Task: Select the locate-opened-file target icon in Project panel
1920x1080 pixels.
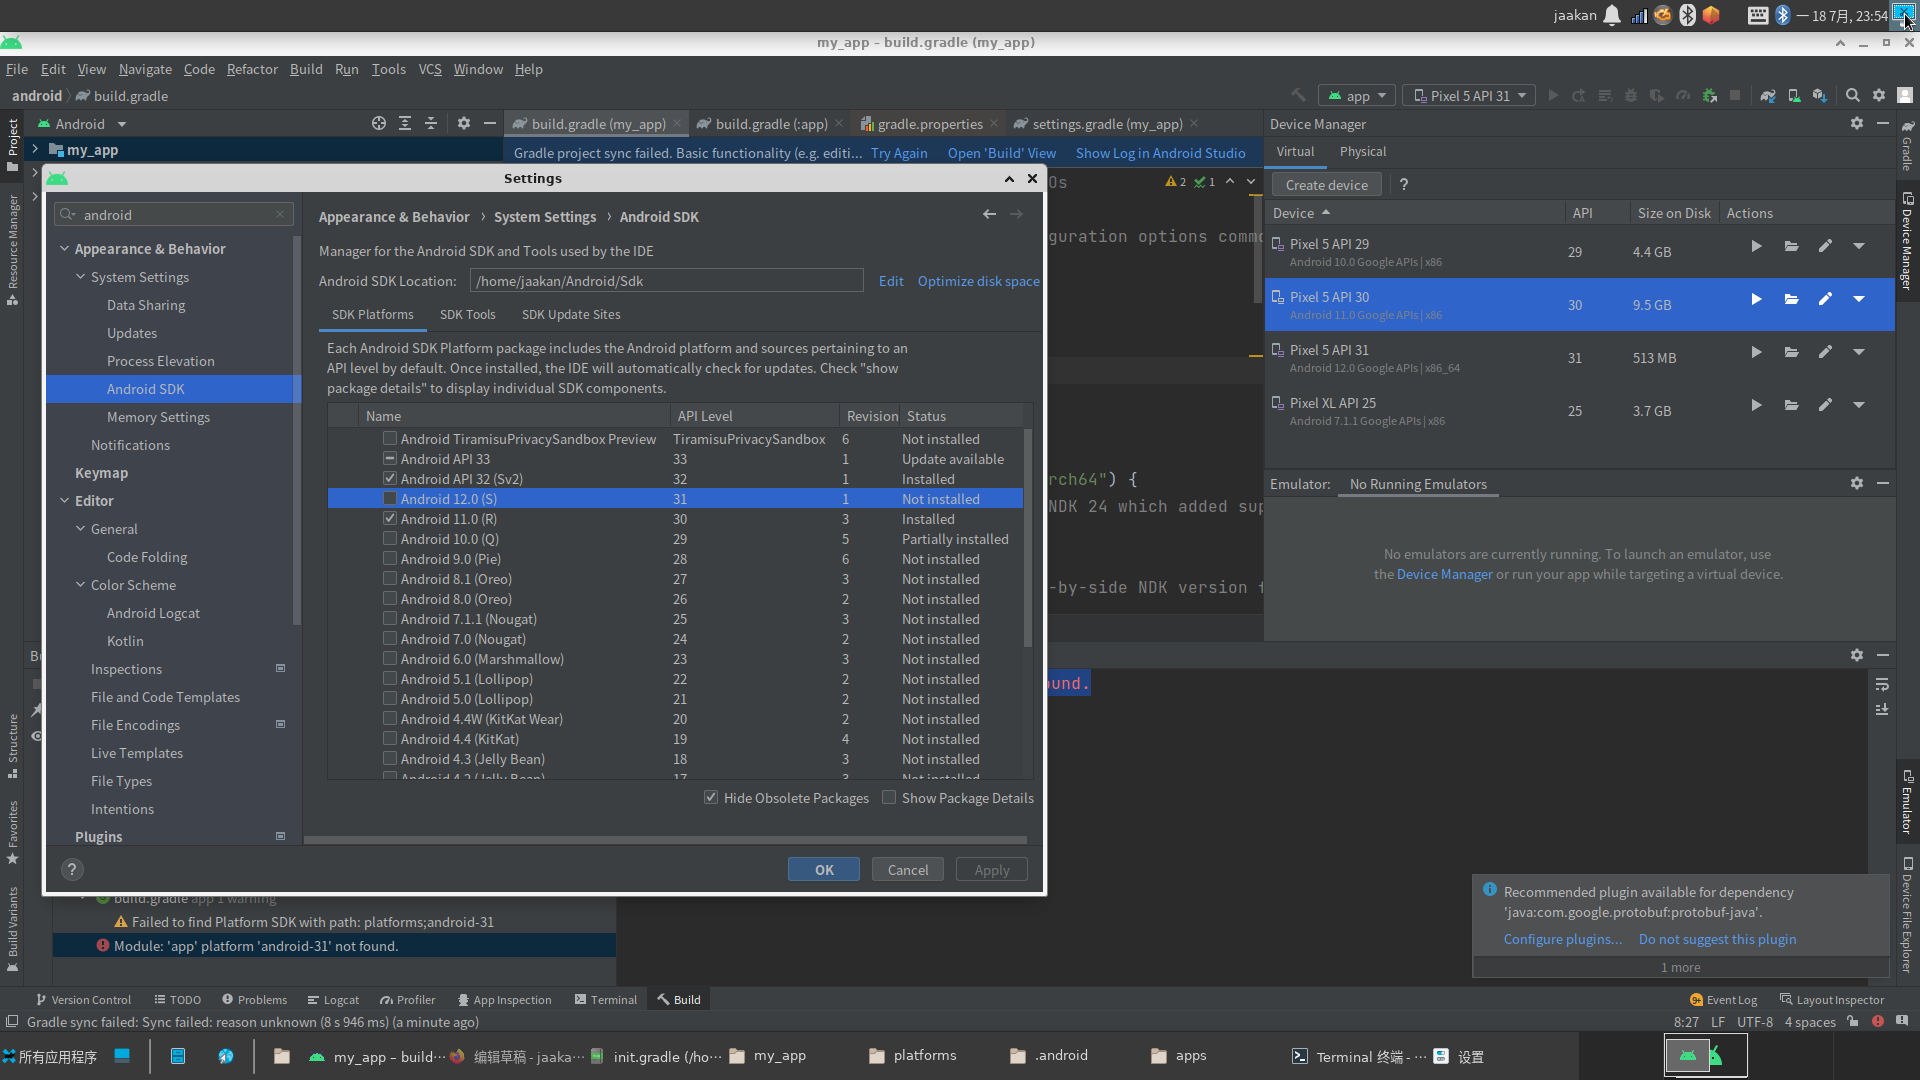Action: coord(379,123)
